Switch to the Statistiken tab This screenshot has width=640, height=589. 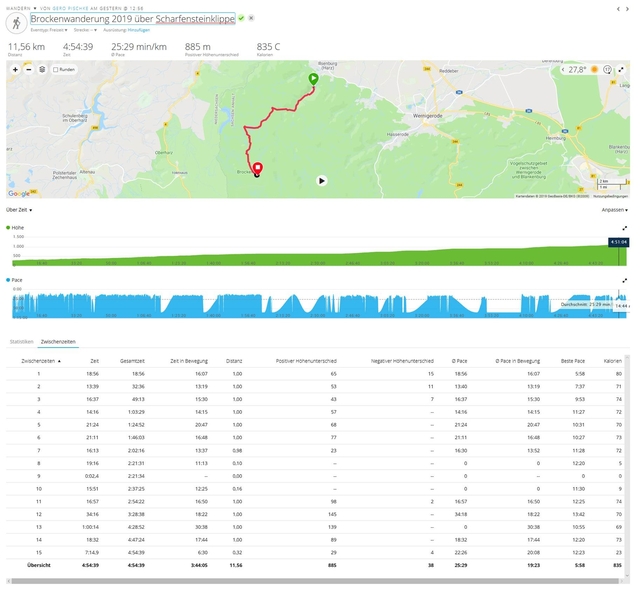(x=21, y=341)
